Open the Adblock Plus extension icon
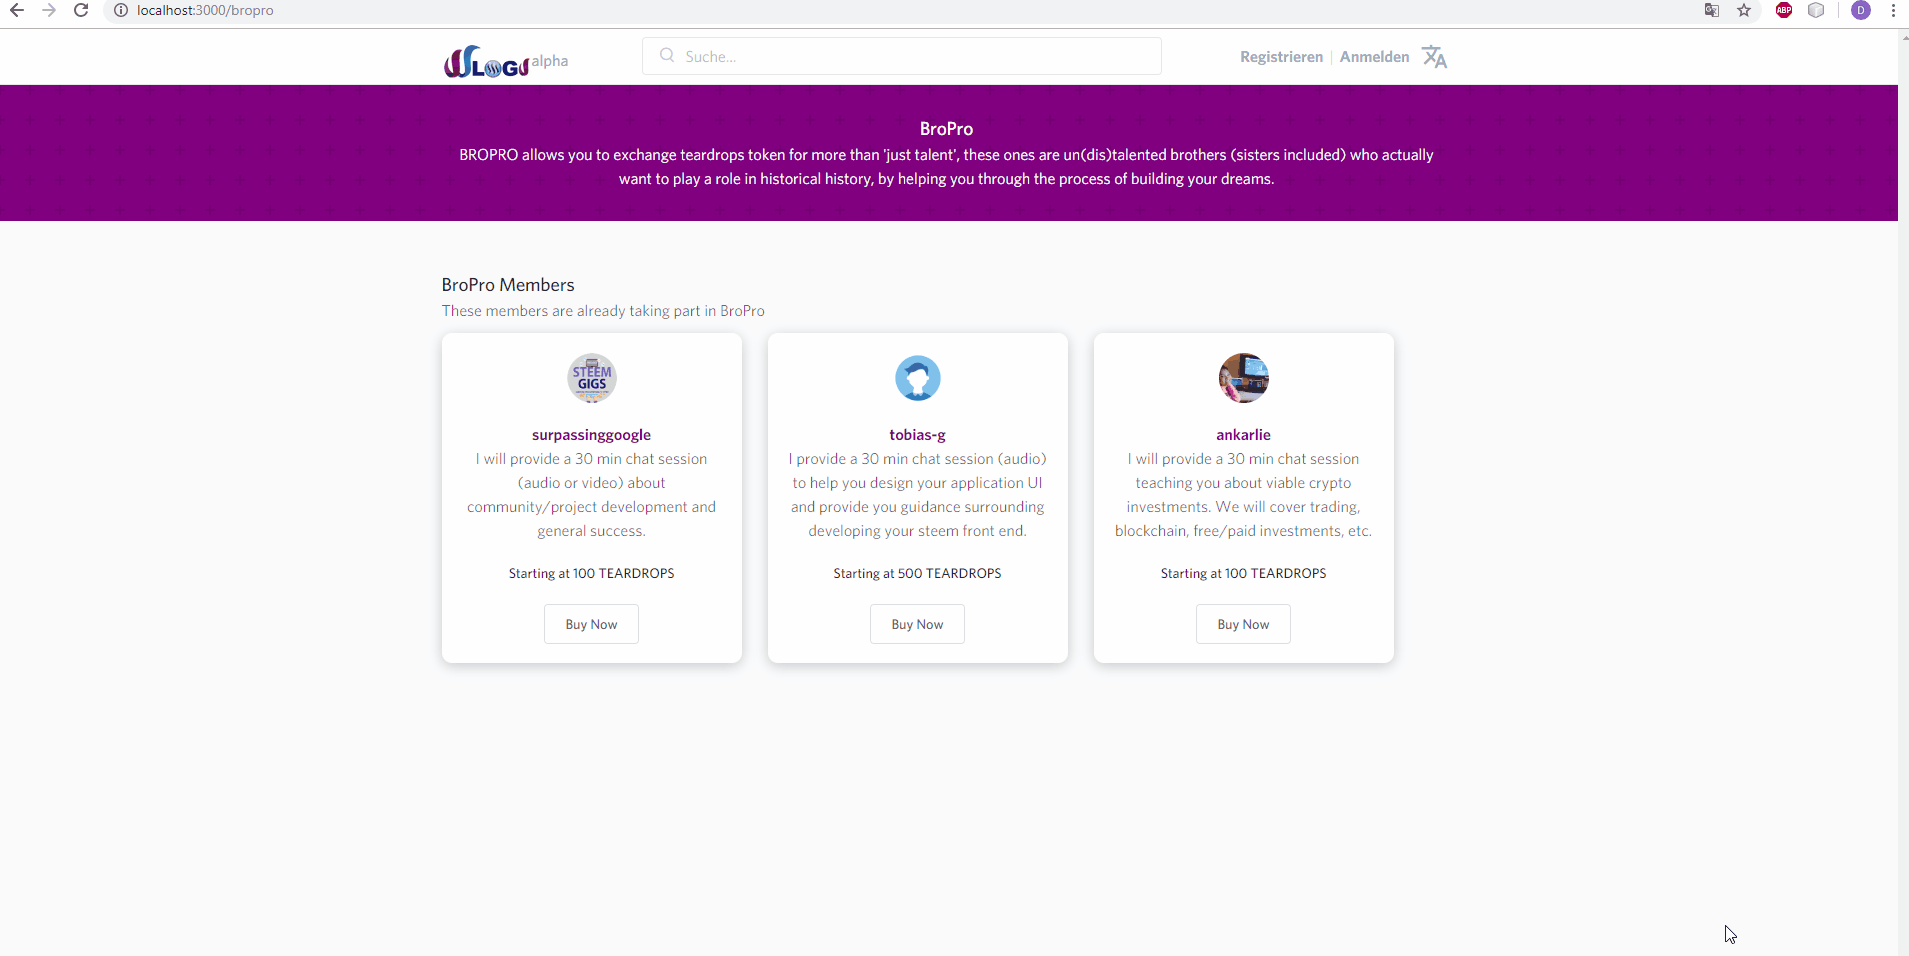The width and height of the screenshot is (1909, 956). pyautogui.click(x=1784, y=10)
